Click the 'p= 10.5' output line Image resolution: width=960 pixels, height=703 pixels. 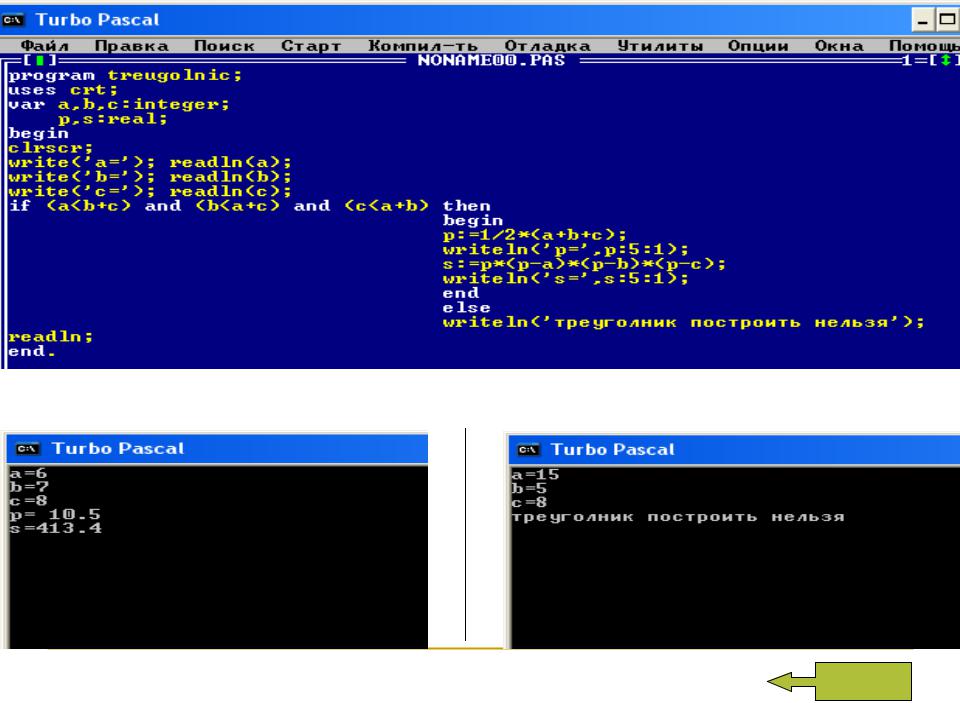pyautogui.click(x=55, y=514)
